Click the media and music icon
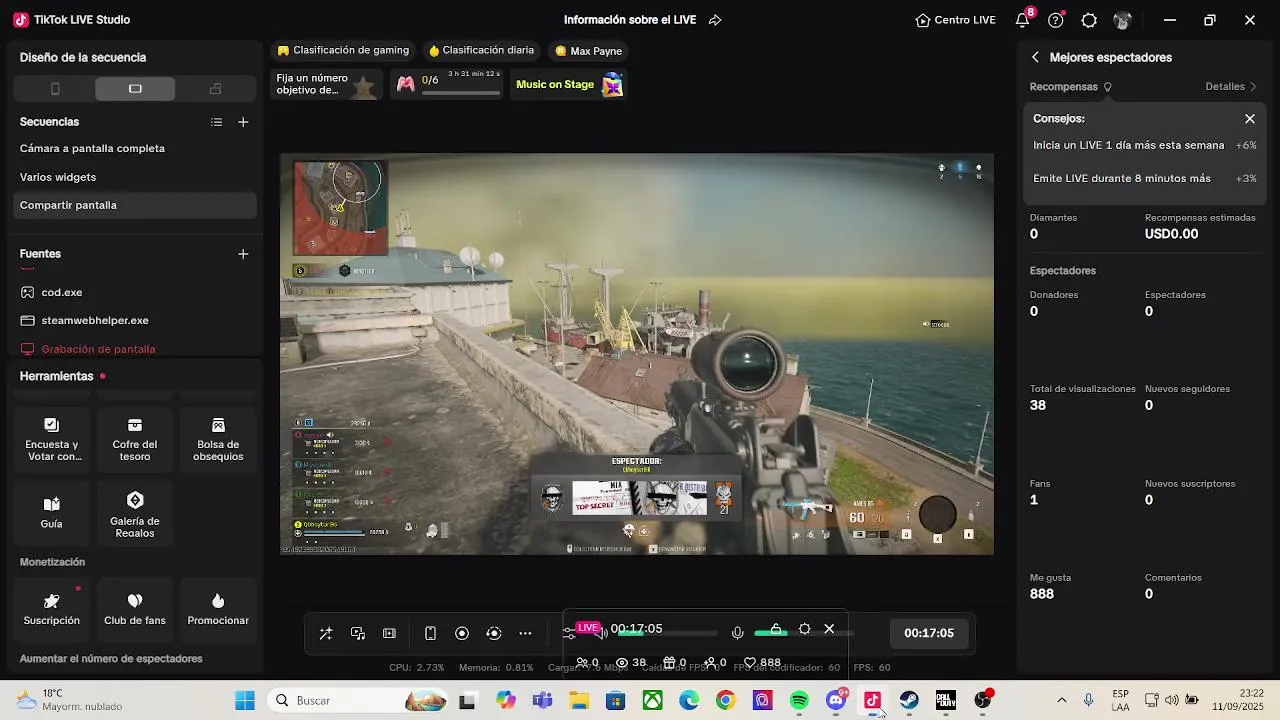The height and width of the screenshot is (720, 1280). 358,633
